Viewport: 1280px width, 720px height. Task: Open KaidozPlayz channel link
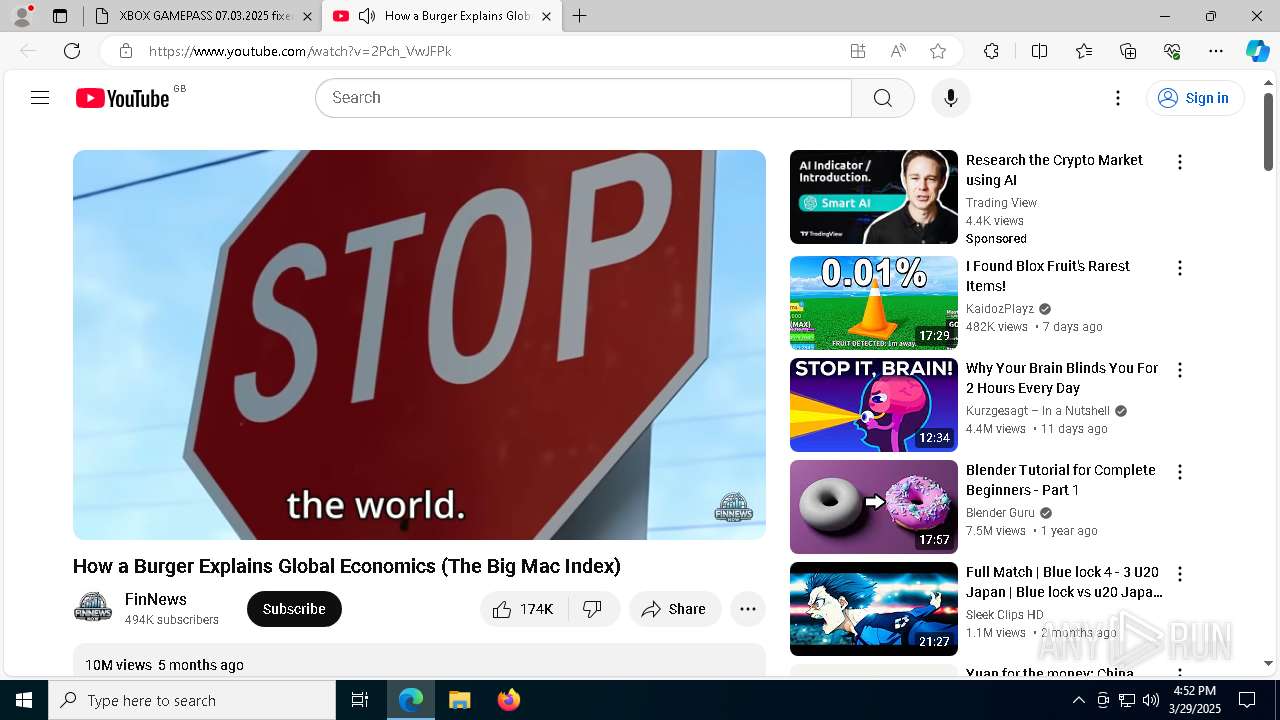1000,309
